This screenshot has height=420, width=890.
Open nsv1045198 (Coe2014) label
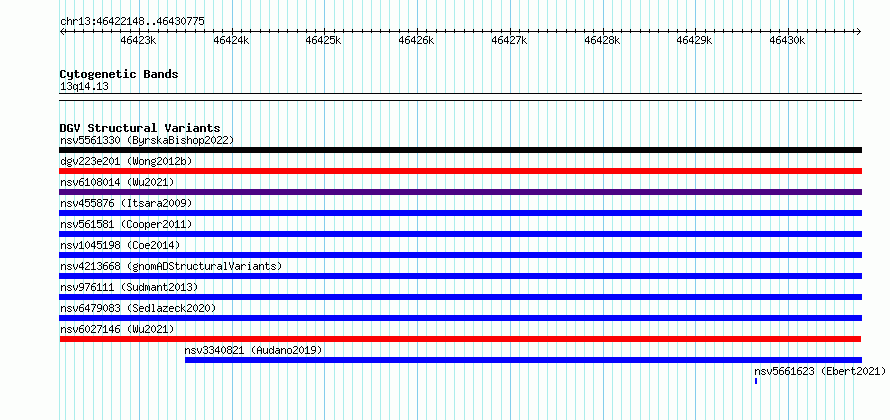120,245
